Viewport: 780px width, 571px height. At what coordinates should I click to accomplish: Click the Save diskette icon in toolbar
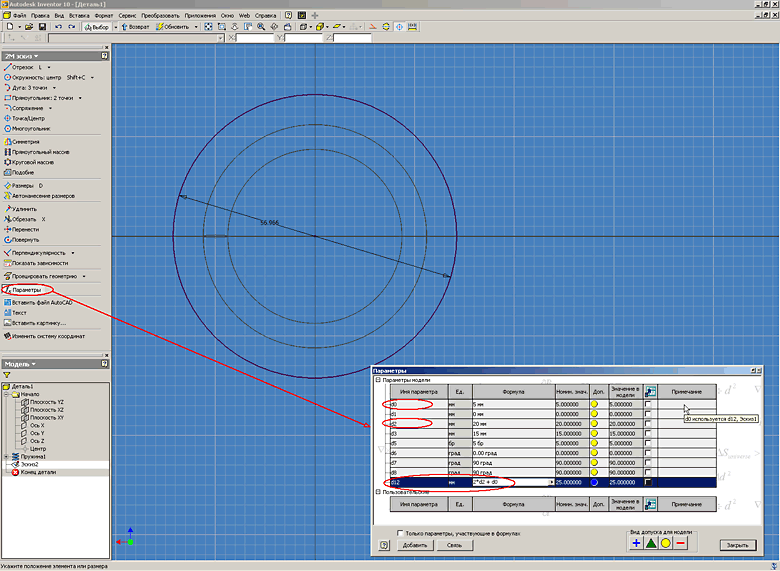point(42,27)
